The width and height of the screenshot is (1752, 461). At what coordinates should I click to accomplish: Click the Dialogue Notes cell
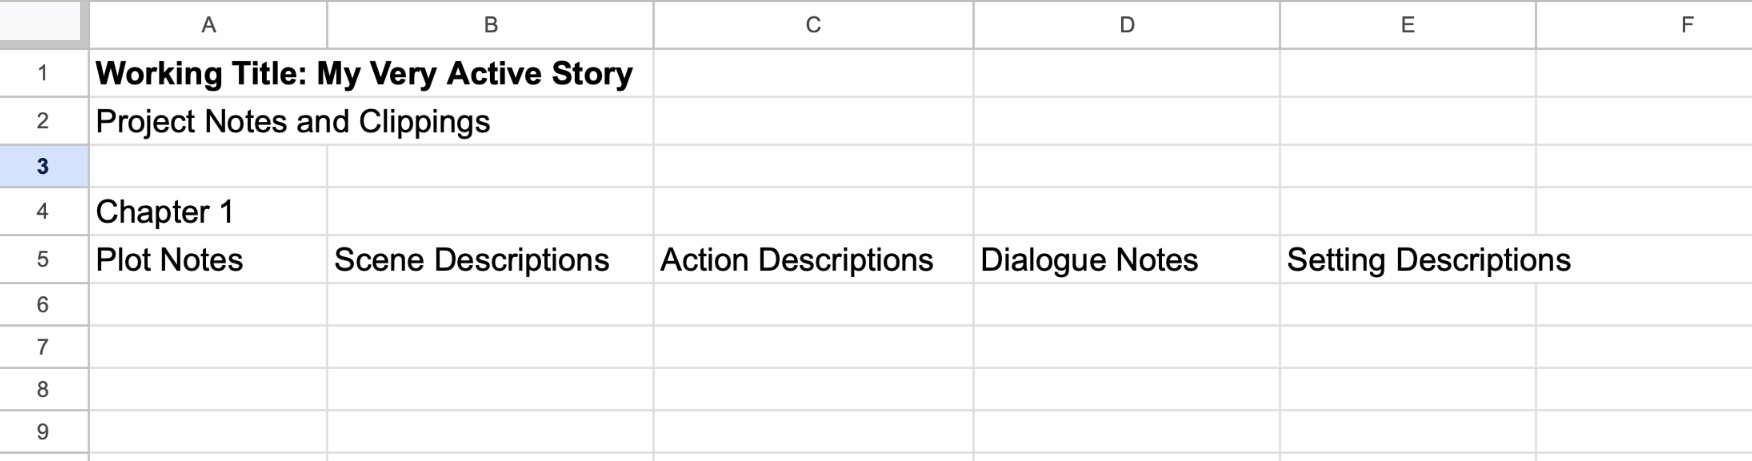click(1089, 260)
